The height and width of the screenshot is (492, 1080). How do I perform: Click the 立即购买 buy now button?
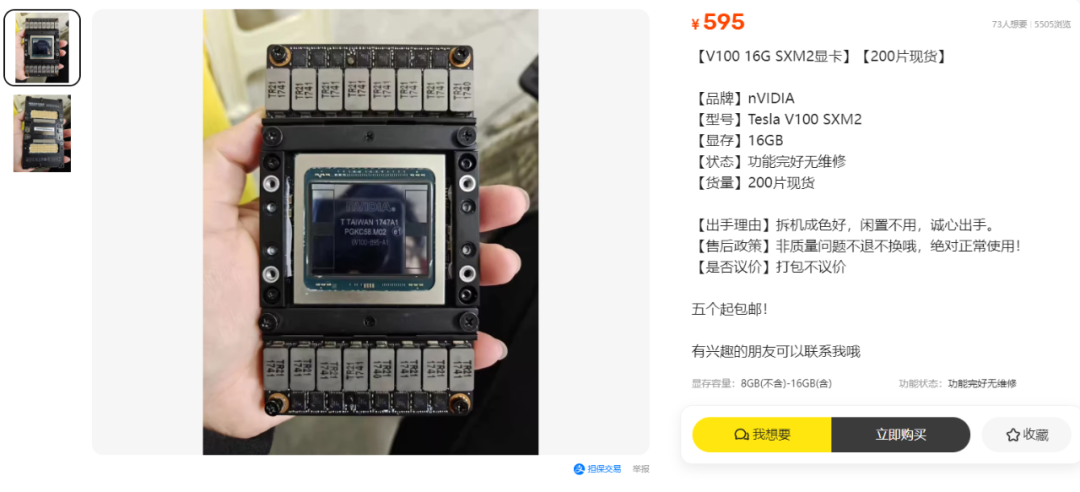pos(901,435)
